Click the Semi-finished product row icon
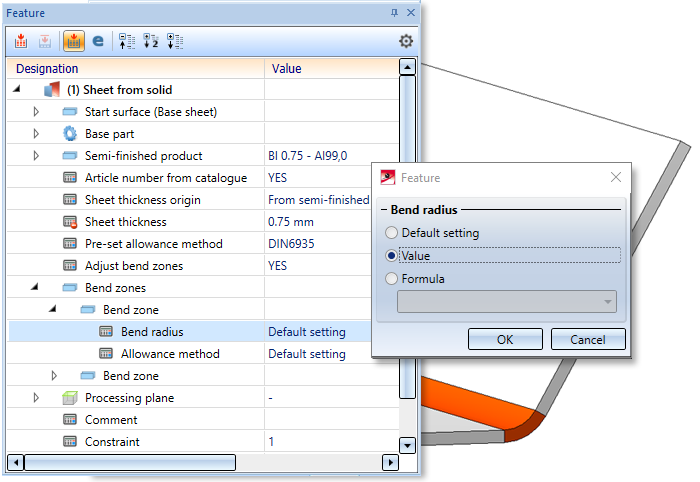 pos(70,156)
